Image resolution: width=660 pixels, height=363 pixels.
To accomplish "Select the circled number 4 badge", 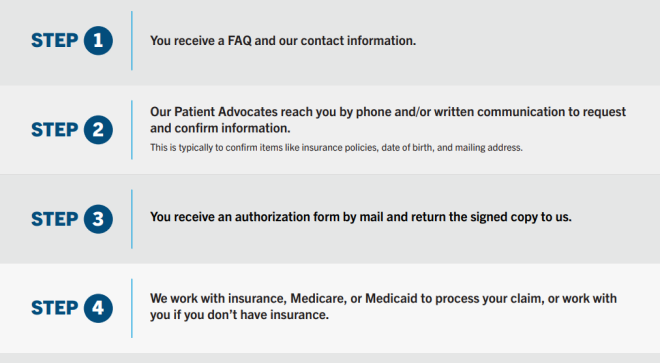I will point(98,308).
